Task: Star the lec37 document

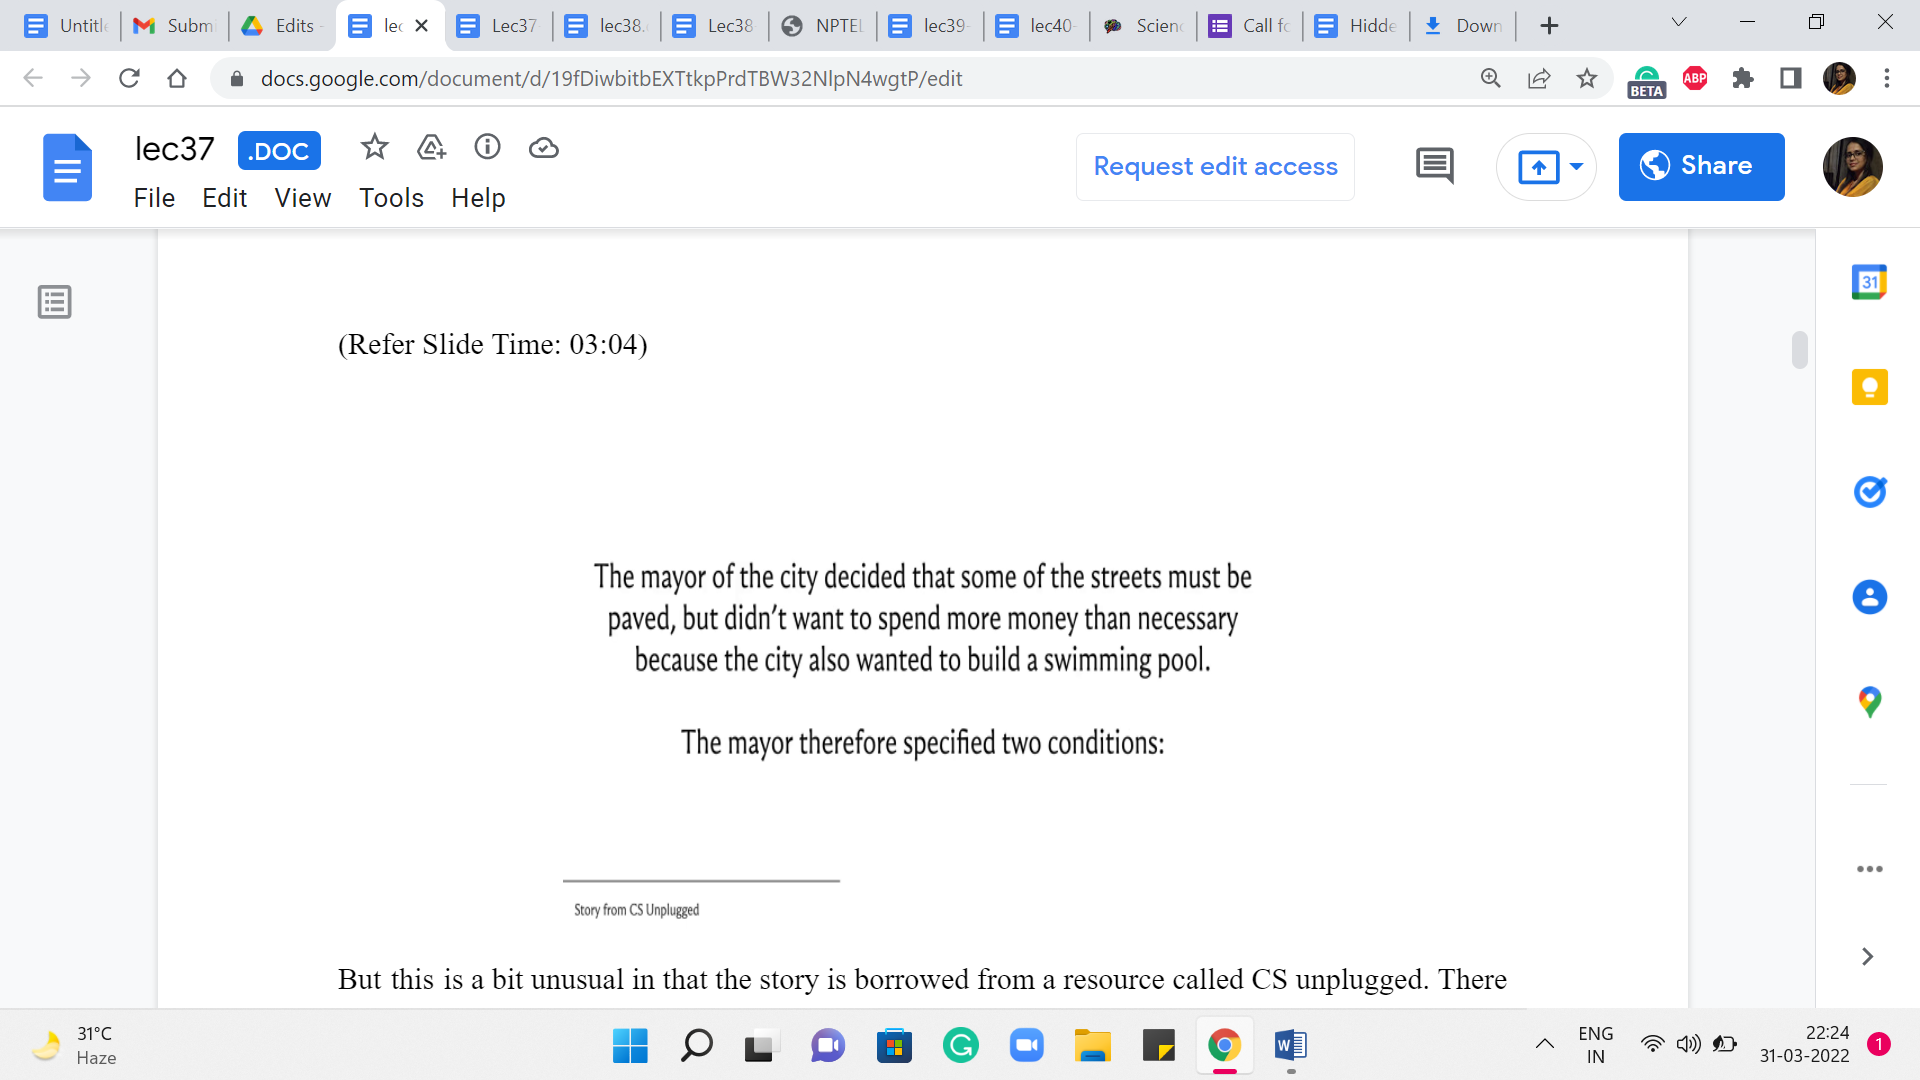Action: point(374,148)
